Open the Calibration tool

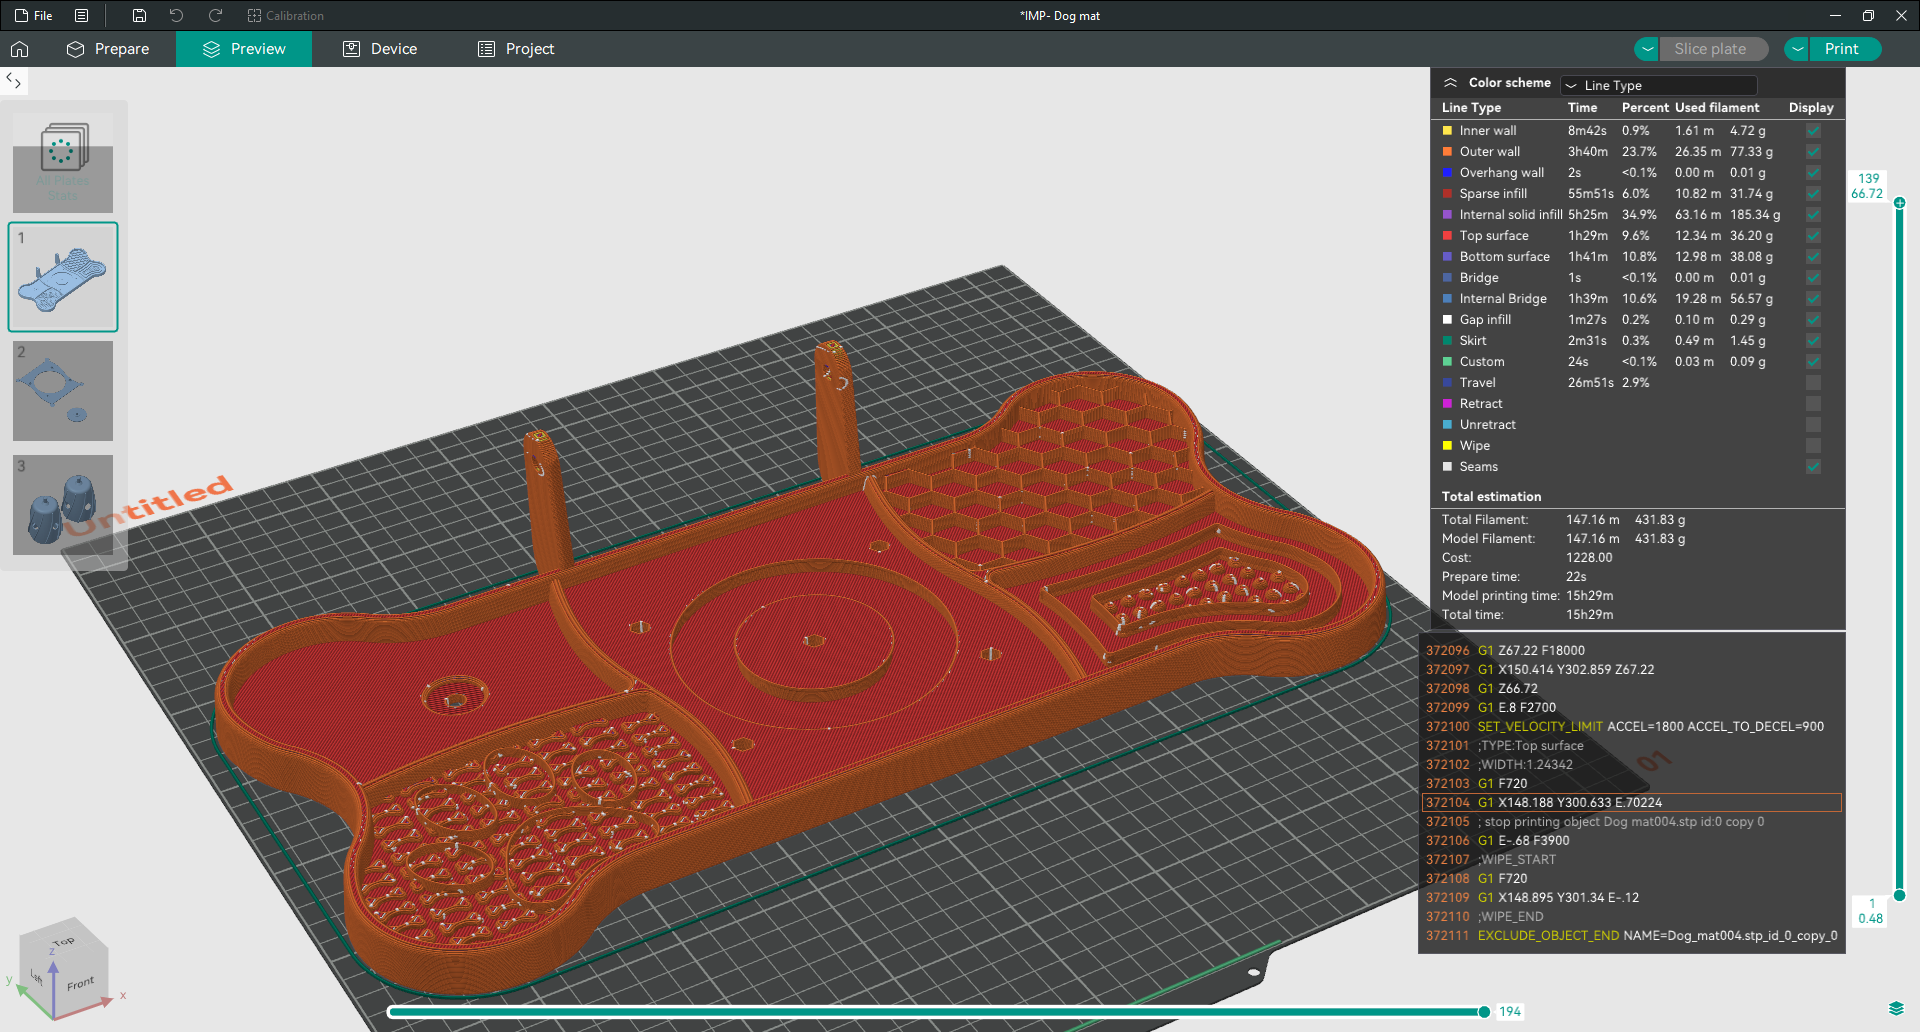(285, 16)
